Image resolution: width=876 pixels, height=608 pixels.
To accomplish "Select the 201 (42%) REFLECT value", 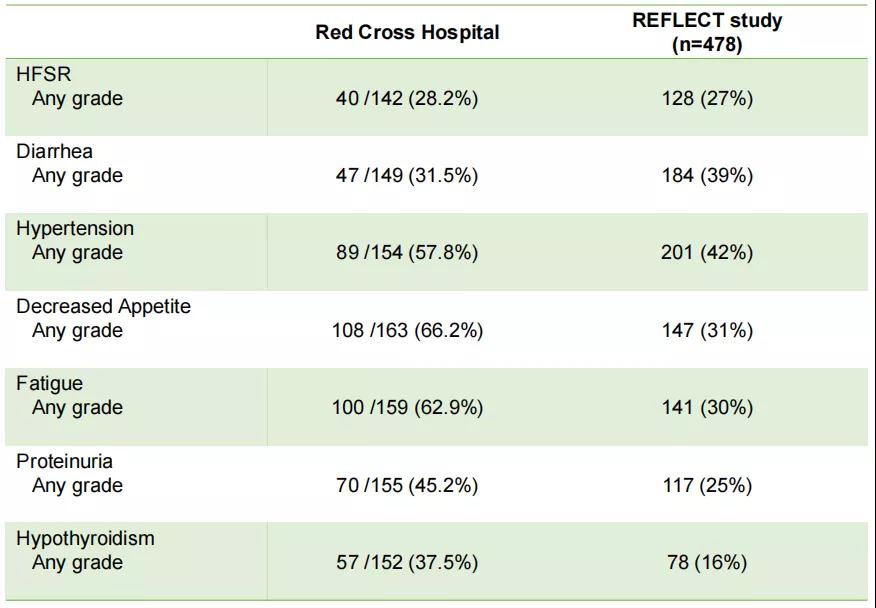I will pos(706,253).
